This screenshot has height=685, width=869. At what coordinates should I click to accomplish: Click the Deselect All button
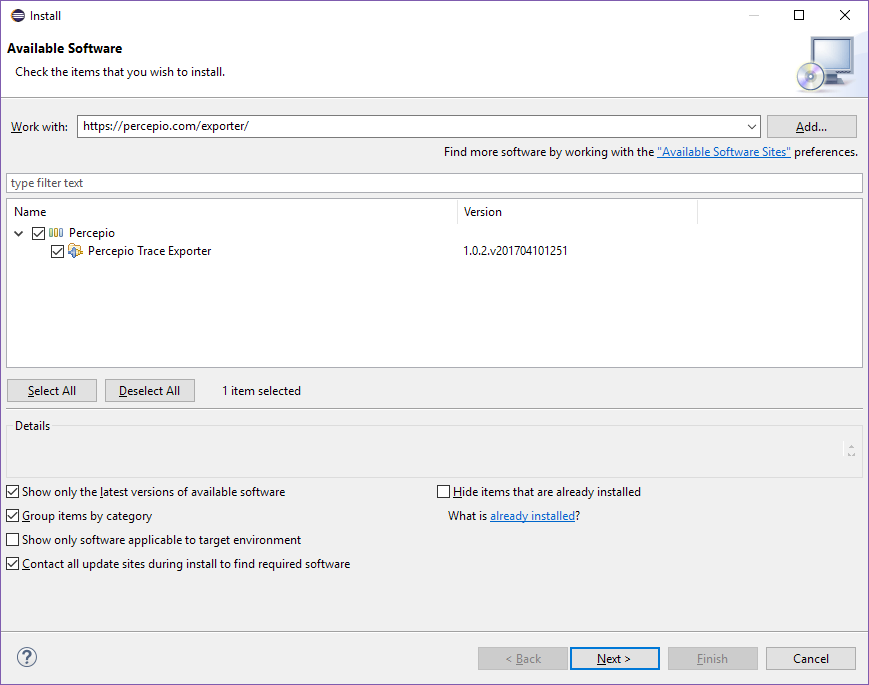click(150, 391)
